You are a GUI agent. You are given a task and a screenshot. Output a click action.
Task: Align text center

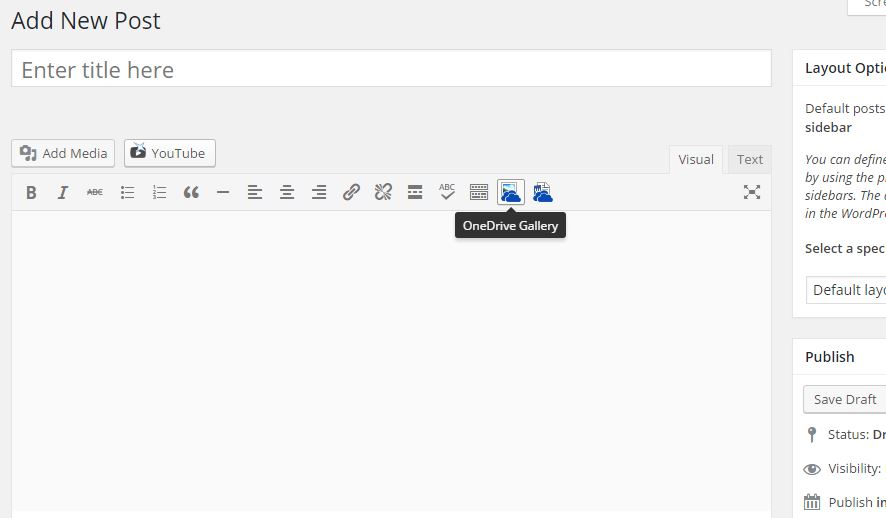pyautogui.click(x=287, y=193)
